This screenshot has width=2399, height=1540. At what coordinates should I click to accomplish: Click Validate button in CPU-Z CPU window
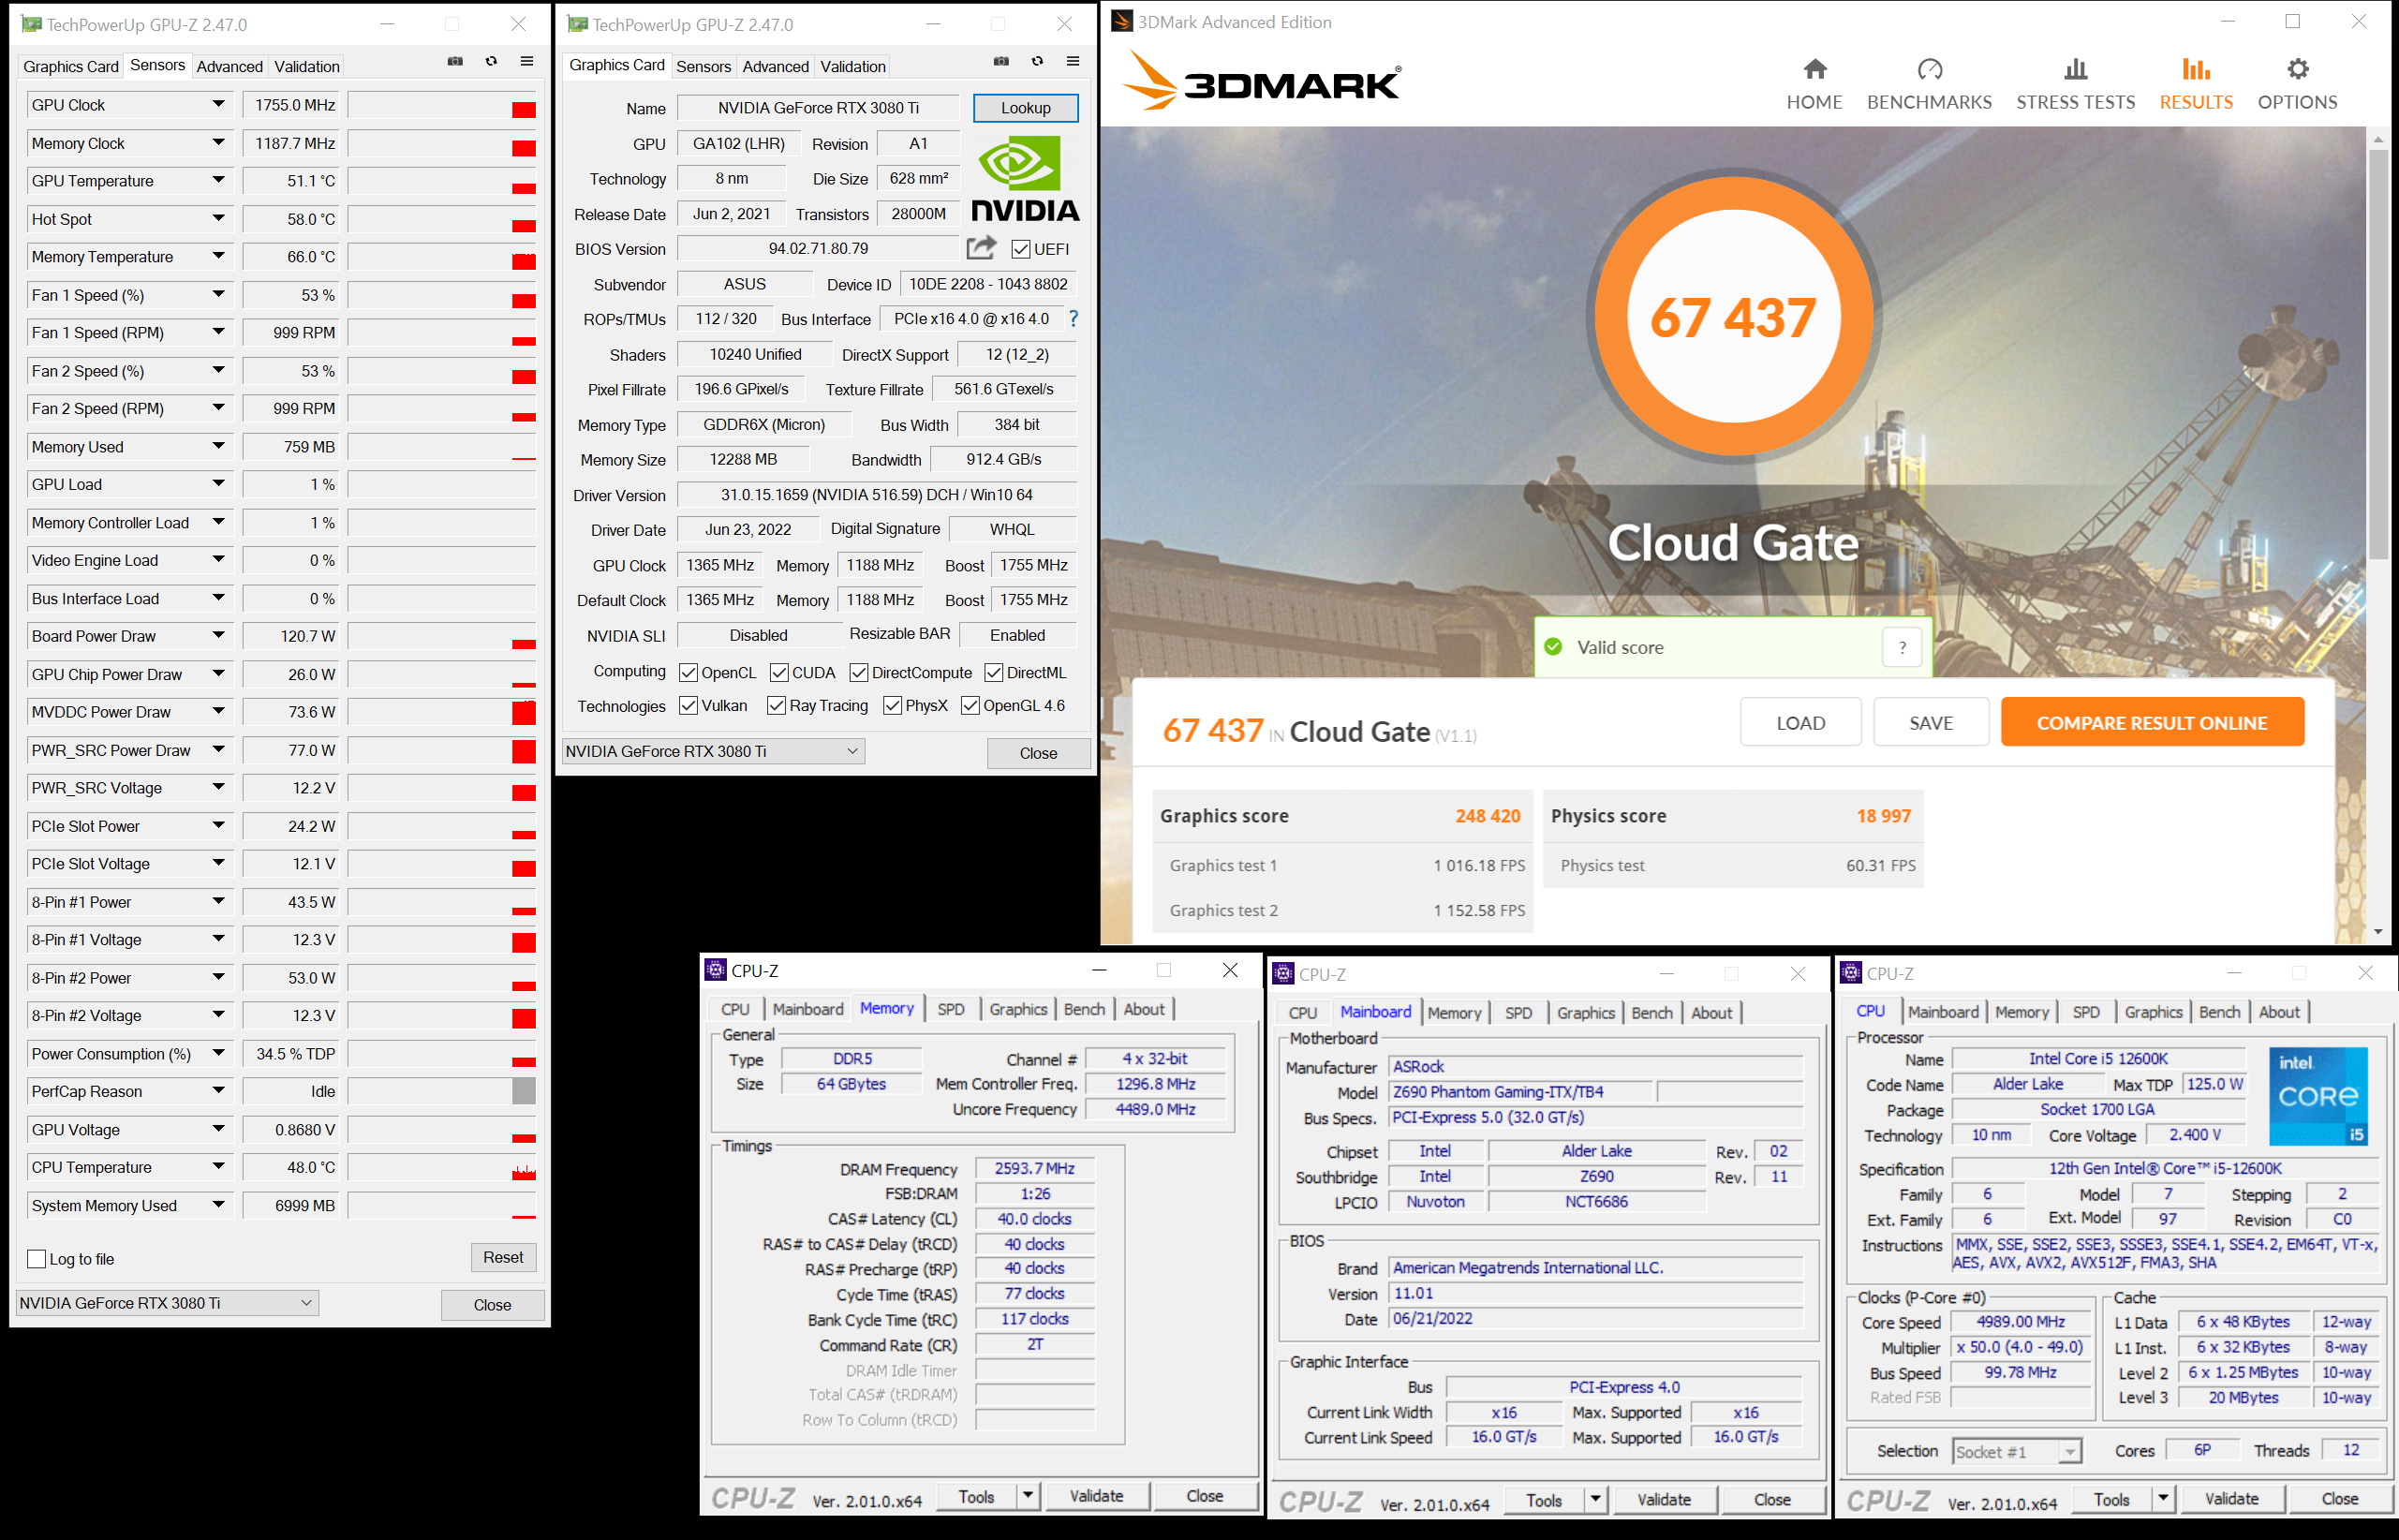click(x=2231, y=1498)
